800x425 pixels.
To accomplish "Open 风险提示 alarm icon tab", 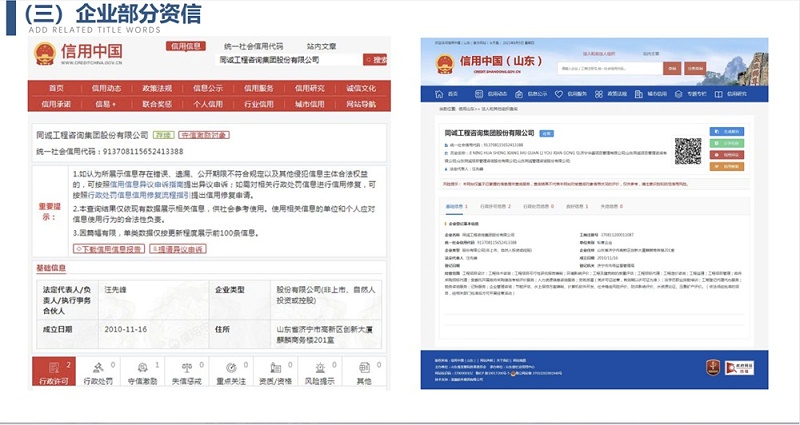I will (x=320, y=371).
